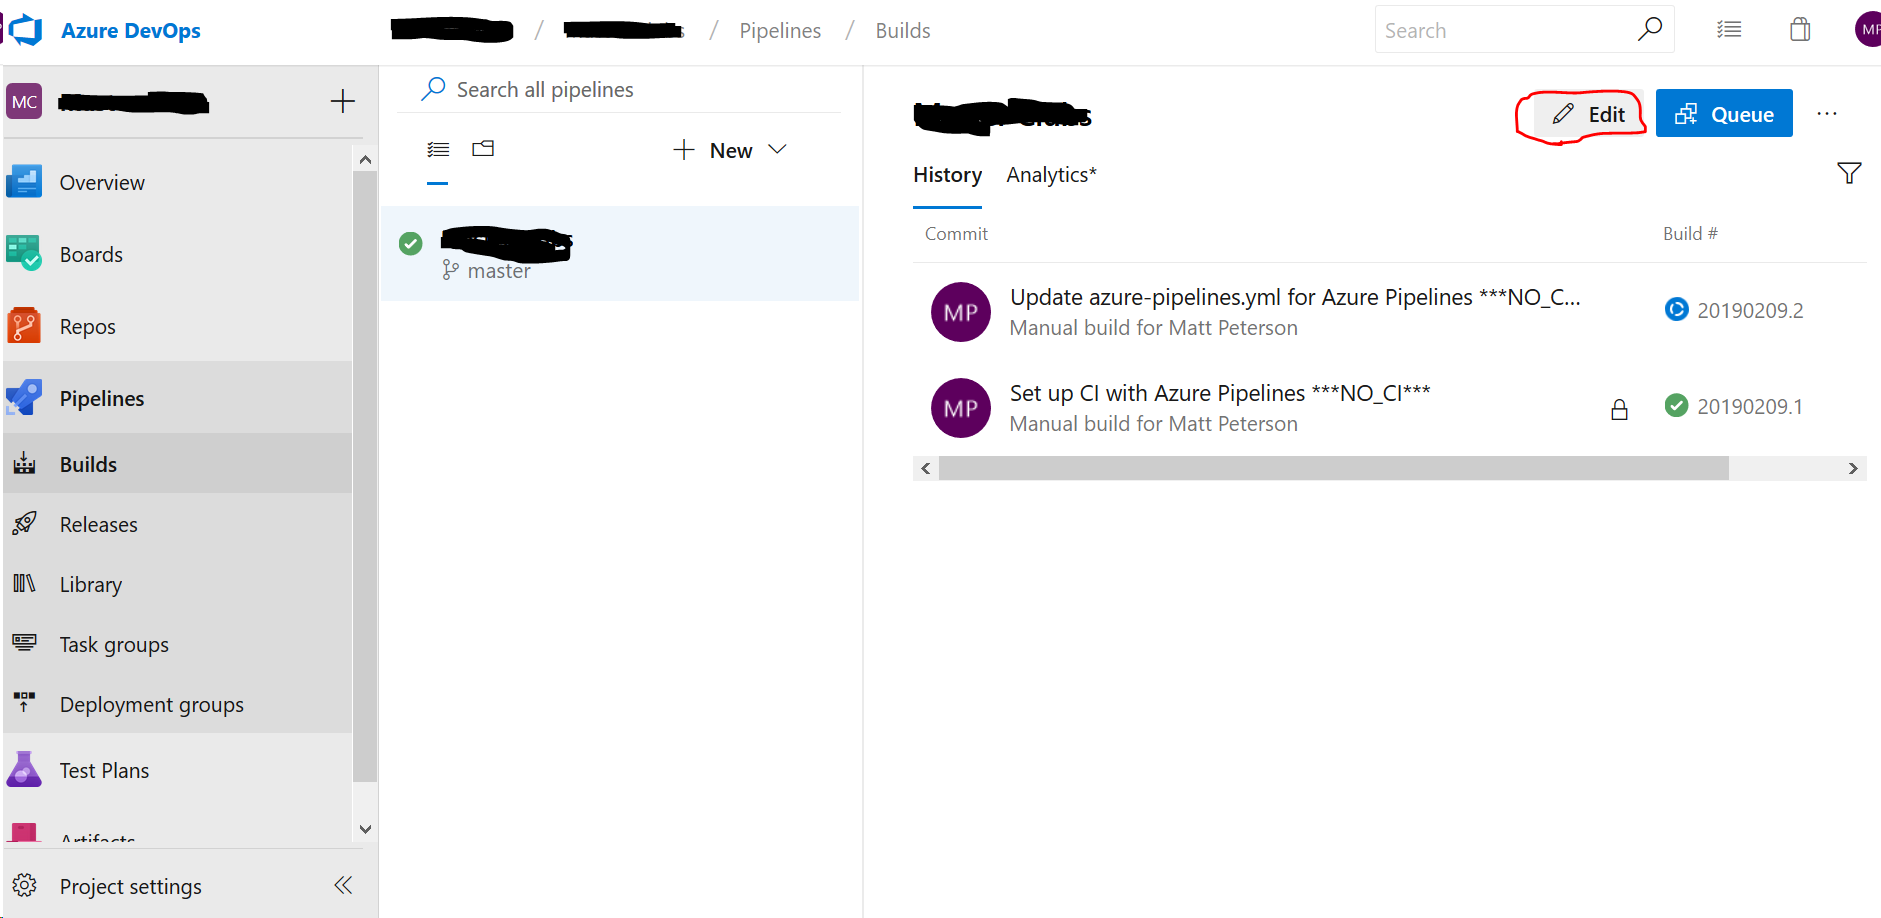Open the Overview section icon

24,182
